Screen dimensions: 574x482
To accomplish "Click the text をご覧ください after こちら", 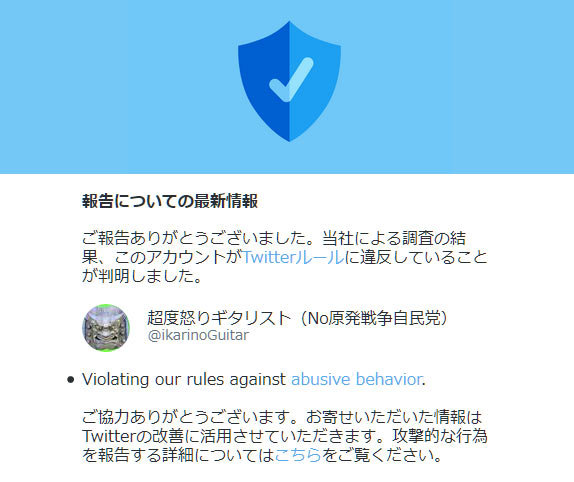I will point(381,455).
